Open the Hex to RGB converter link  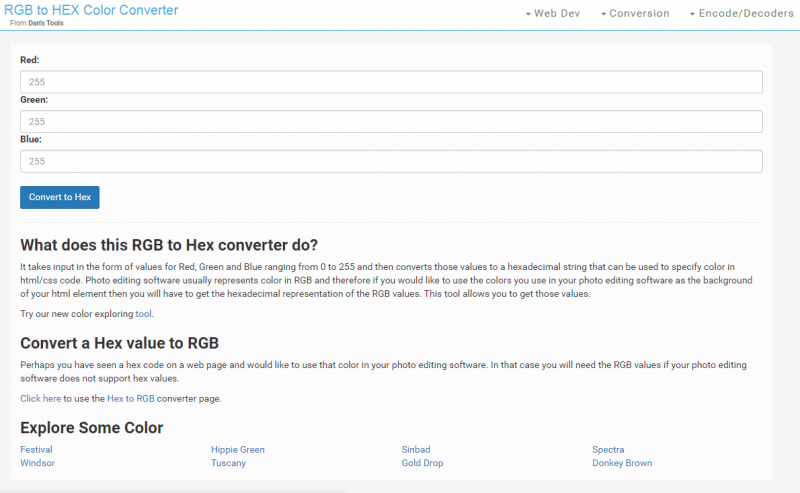(130, 398)
